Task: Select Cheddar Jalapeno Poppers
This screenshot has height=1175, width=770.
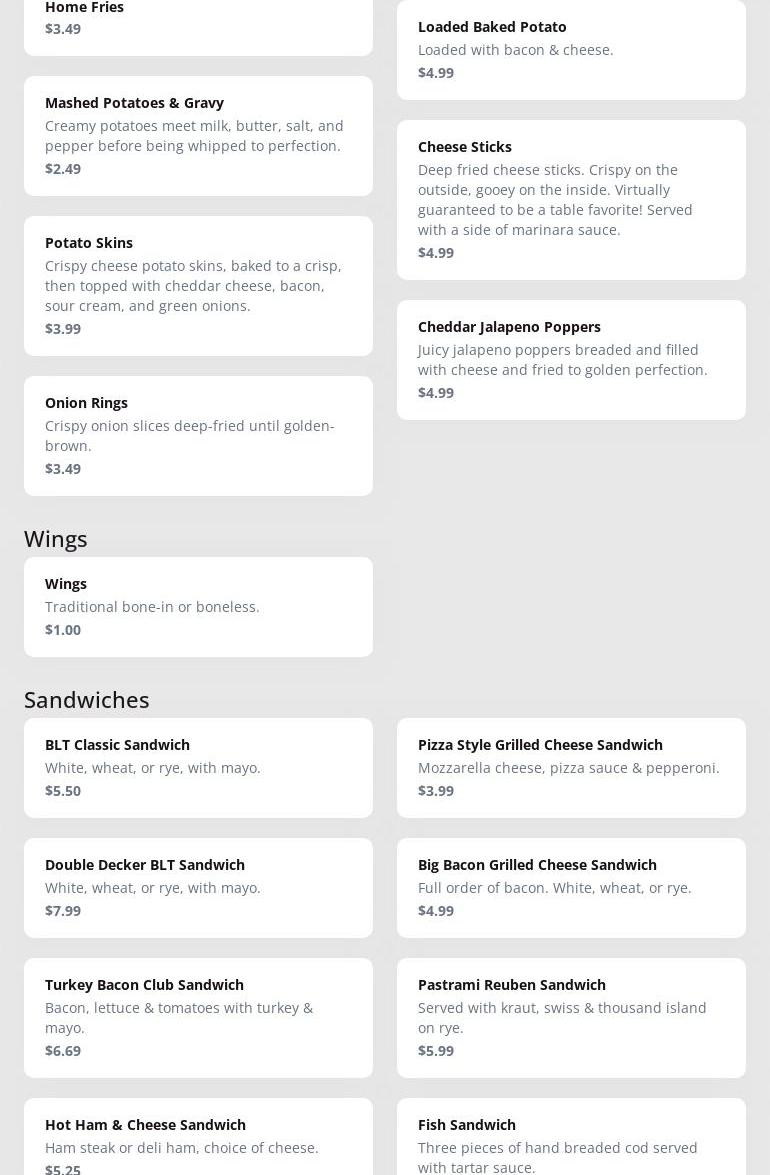Action: (570, 359)
